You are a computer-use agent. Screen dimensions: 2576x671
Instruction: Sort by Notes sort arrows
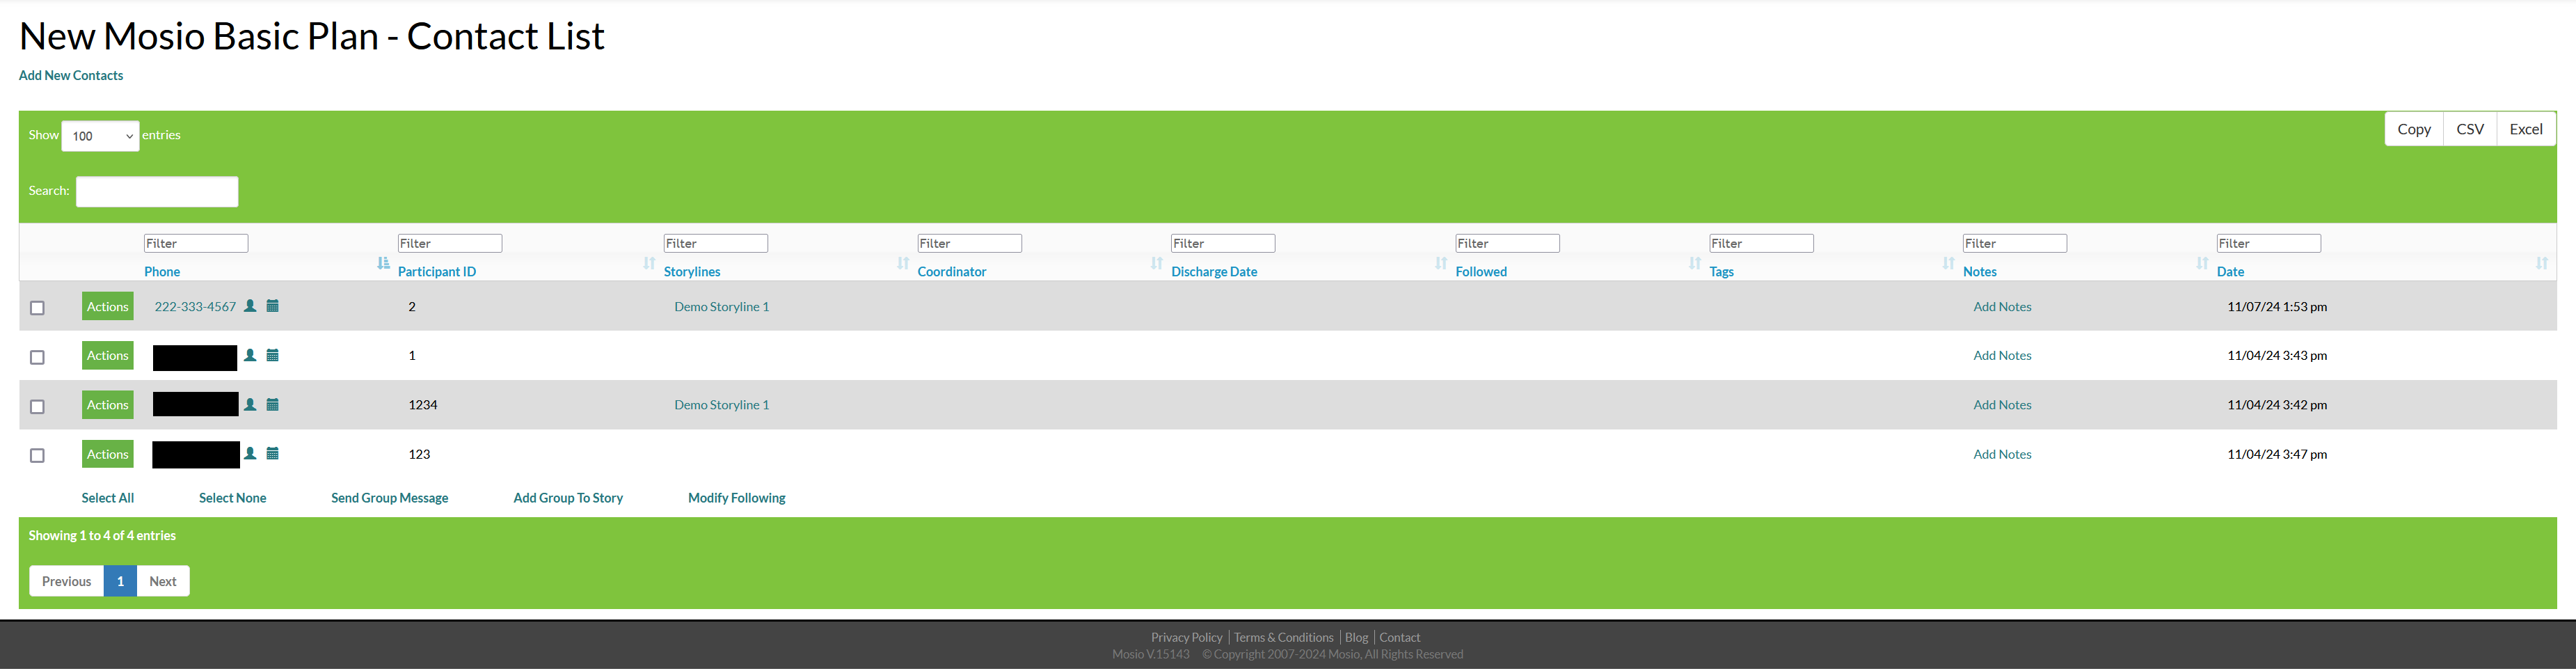point(2202,264)
